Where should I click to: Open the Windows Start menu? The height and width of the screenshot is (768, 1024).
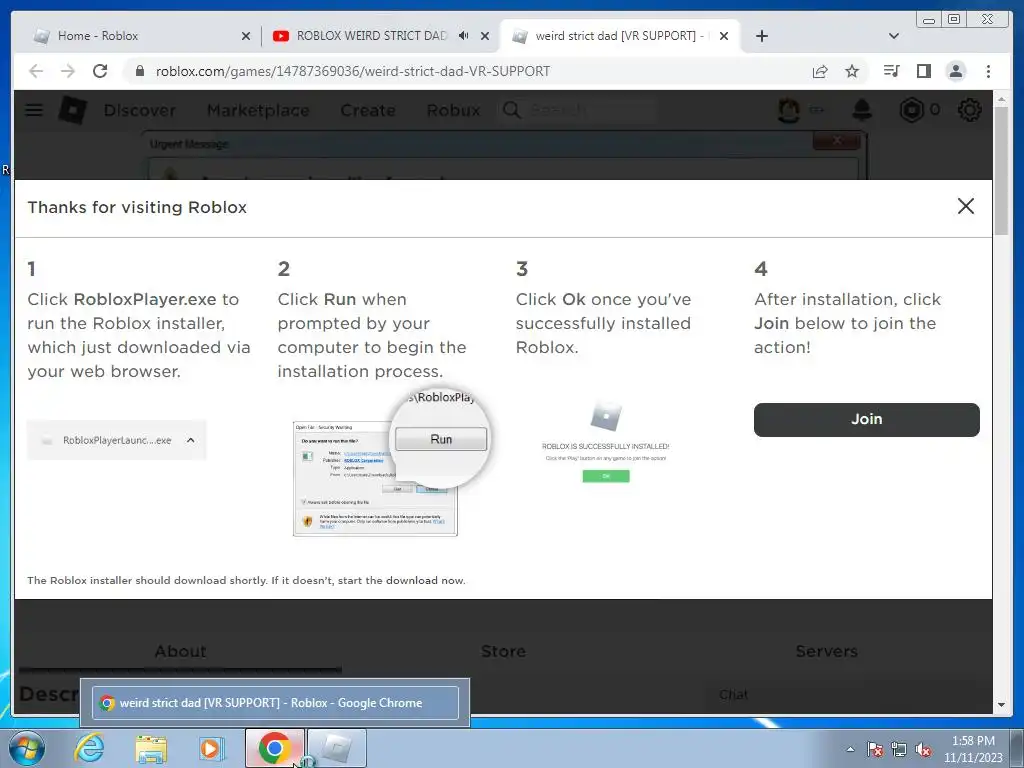26,748
